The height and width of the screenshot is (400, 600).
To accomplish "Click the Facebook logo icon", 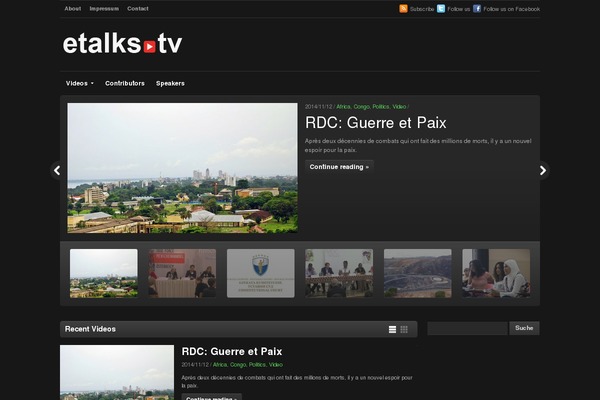I will [477, 8].
